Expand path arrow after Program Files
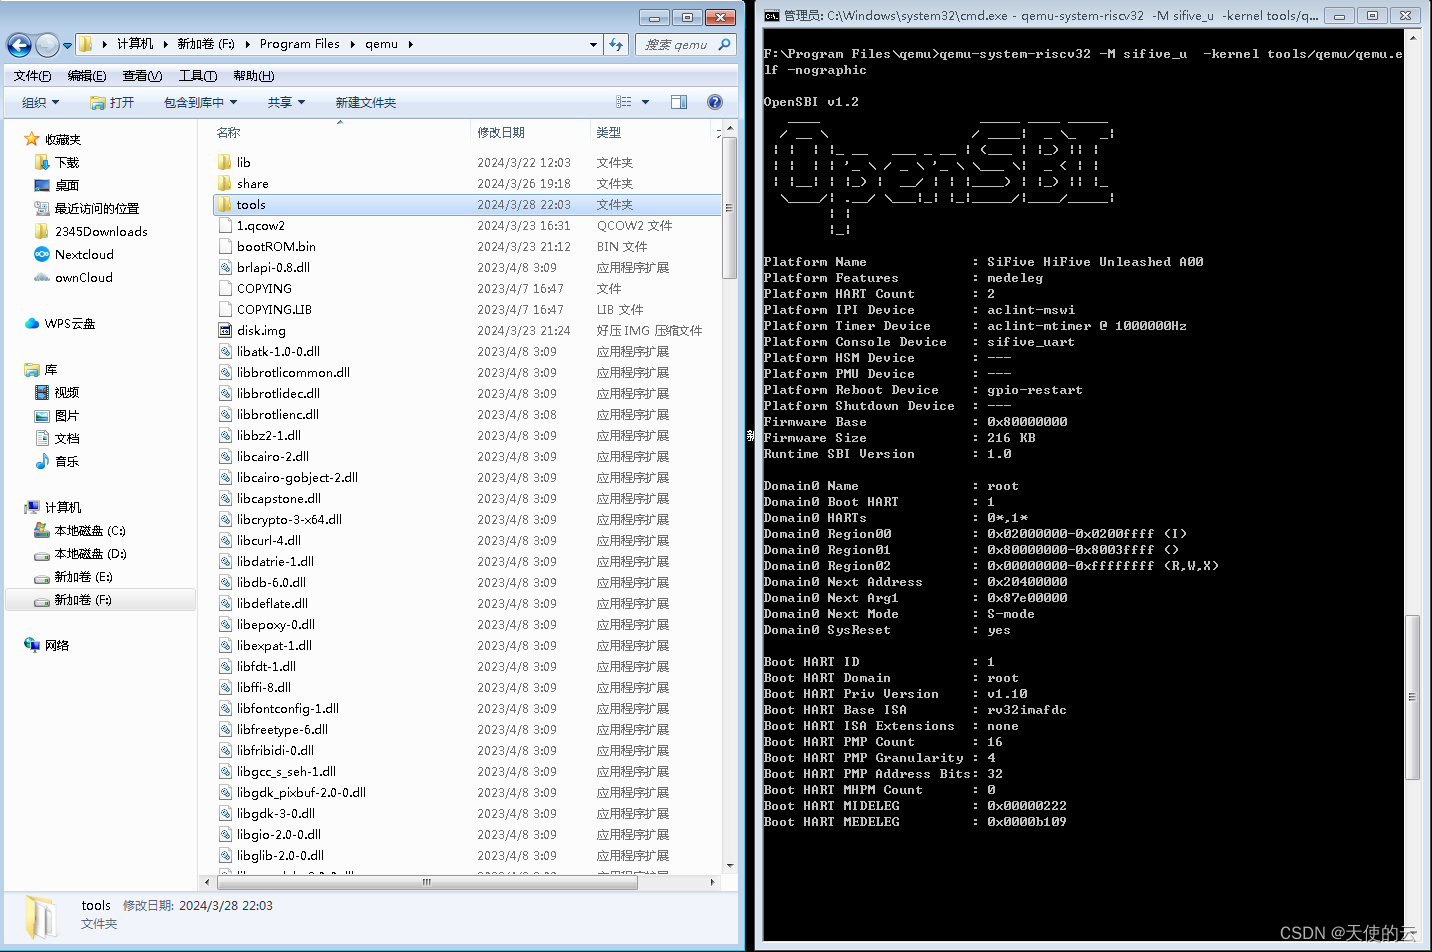 click(x=351, y=44)
